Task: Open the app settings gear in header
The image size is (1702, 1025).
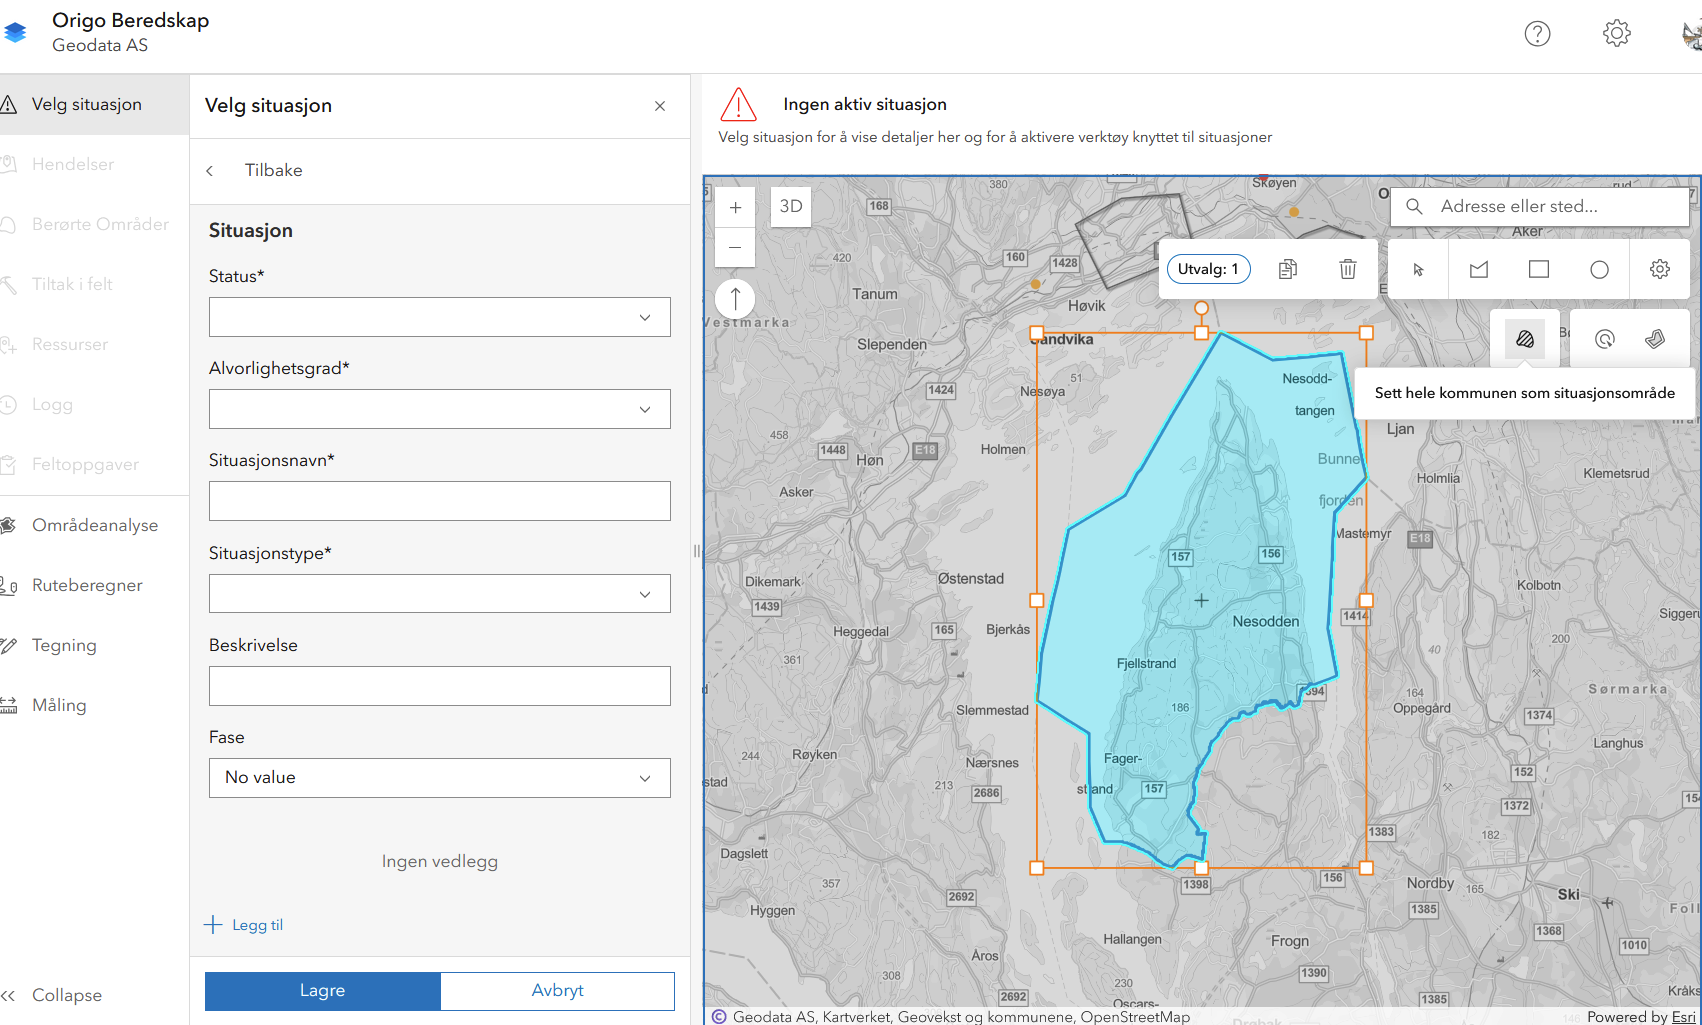Action: (x=1617, y=34)
